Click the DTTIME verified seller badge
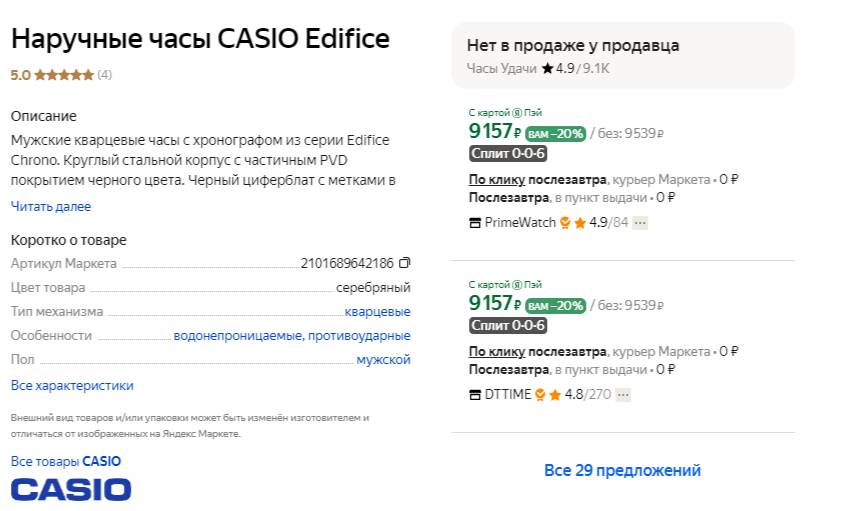852x511 pixels. [540, 395]
